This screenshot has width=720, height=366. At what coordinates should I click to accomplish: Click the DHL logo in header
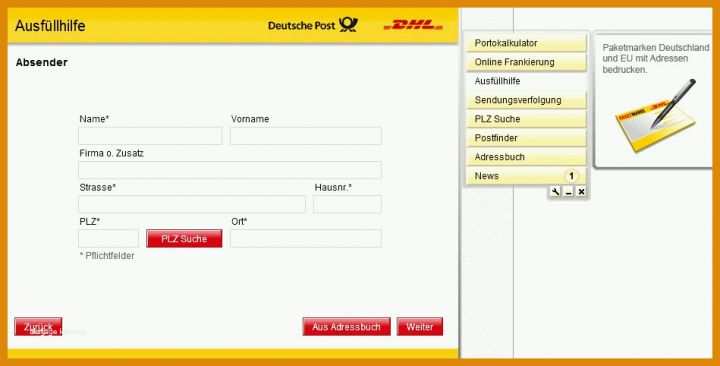click(x=413, y=25)
